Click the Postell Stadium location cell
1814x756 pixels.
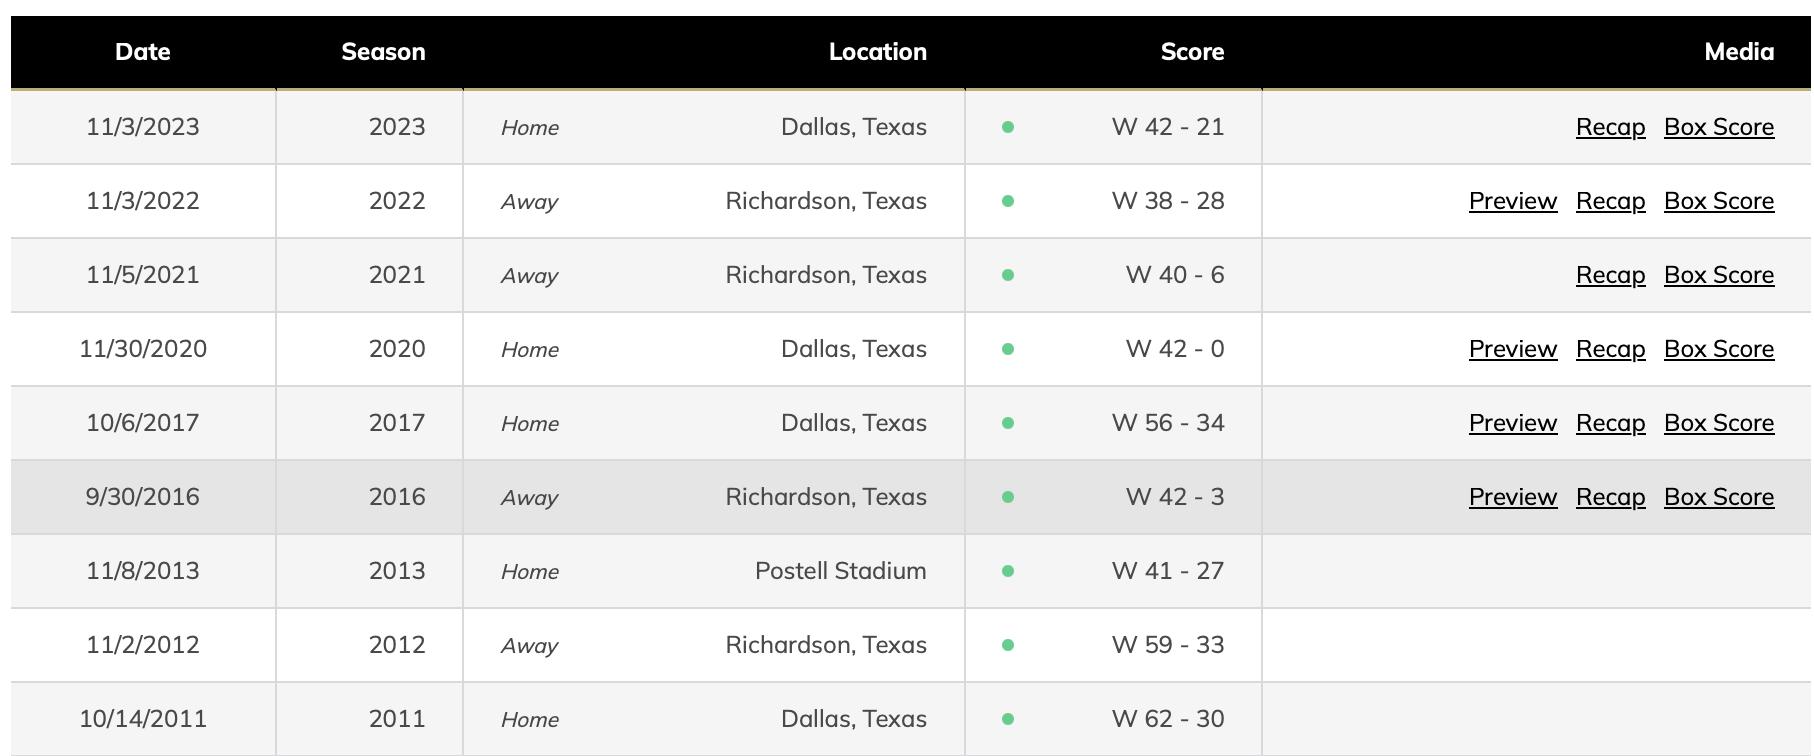(x=840, y=571)
